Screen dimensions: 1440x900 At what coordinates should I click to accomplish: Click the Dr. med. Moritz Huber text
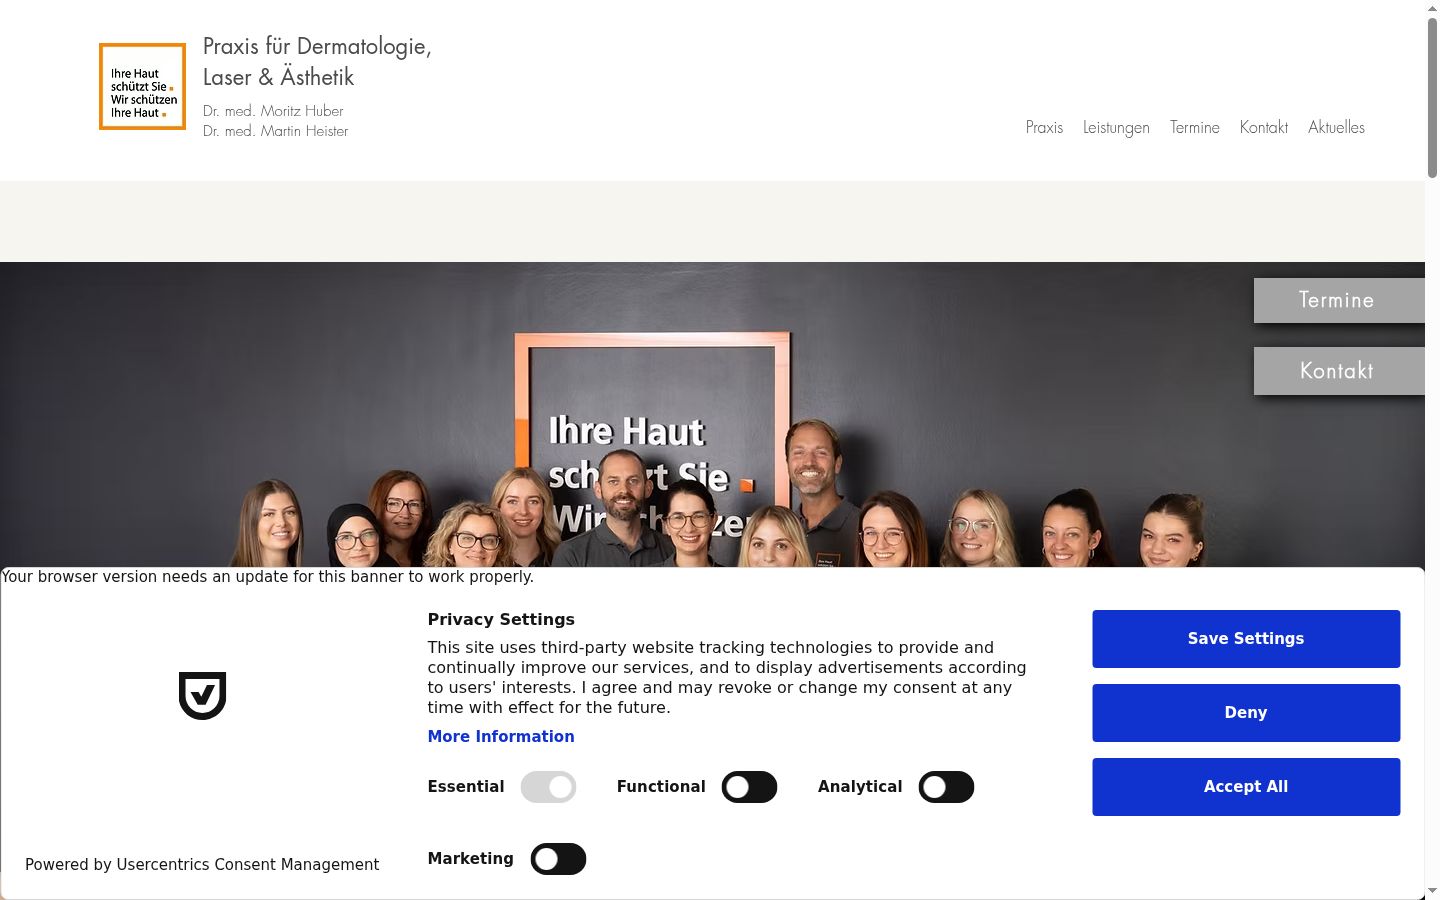[x=273, y=111]
